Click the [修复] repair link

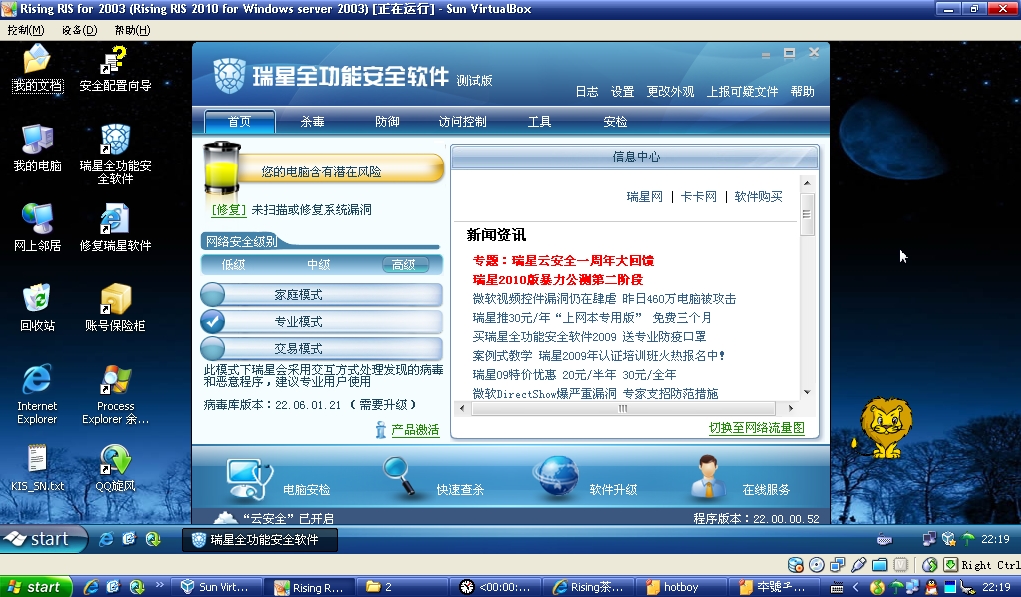click(x=229, y=210)
